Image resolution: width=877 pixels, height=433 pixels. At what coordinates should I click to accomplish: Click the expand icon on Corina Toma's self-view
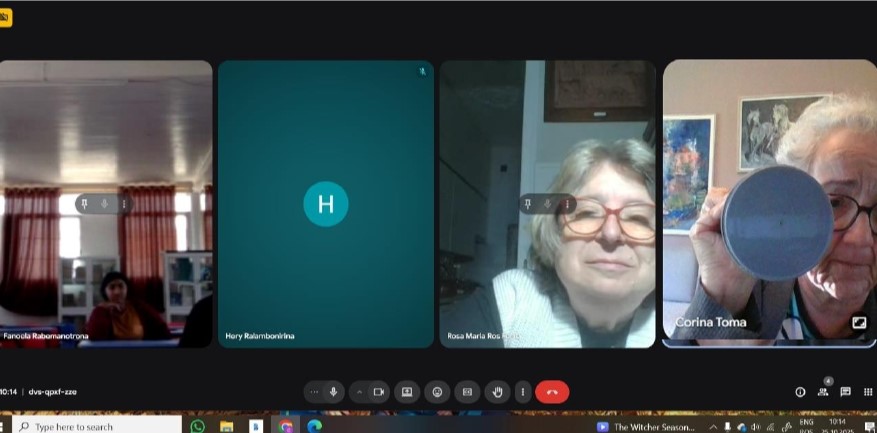tap(858, 323)
